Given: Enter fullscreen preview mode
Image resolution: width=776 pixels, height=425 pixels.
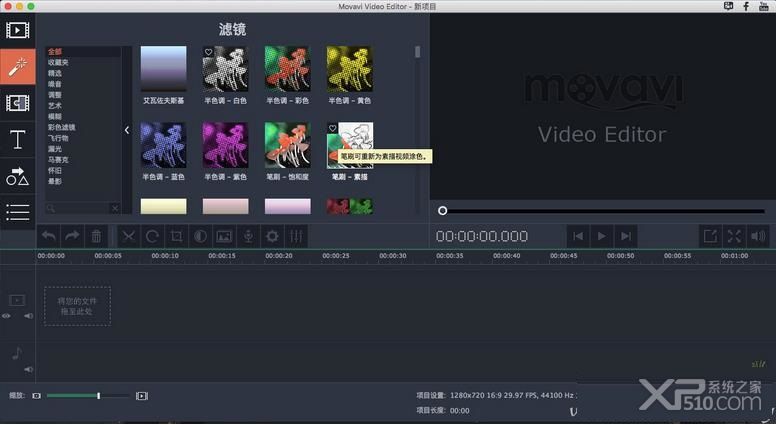Looking at the screenshot, I should (734, 236).
